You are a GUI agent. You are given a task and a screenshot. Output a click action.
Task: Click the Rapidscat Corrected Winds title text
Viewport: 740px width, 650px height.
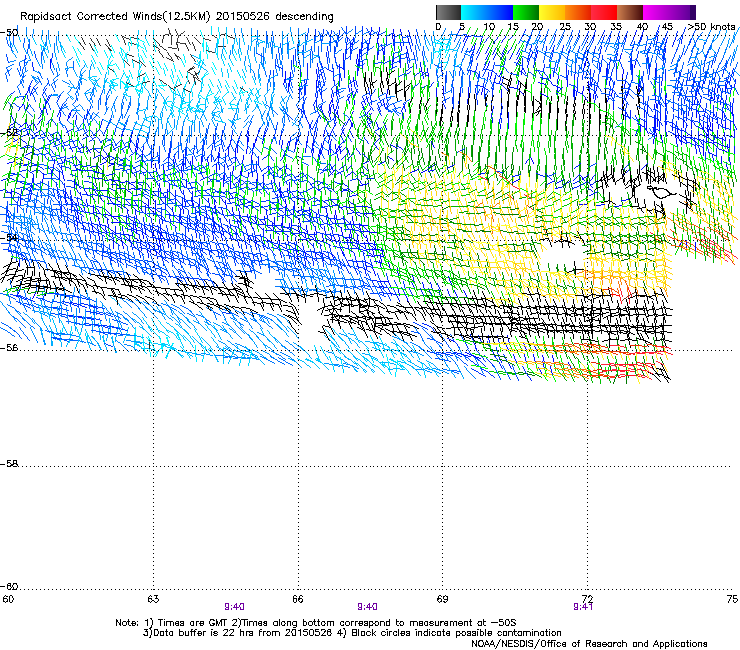[177, 16]
